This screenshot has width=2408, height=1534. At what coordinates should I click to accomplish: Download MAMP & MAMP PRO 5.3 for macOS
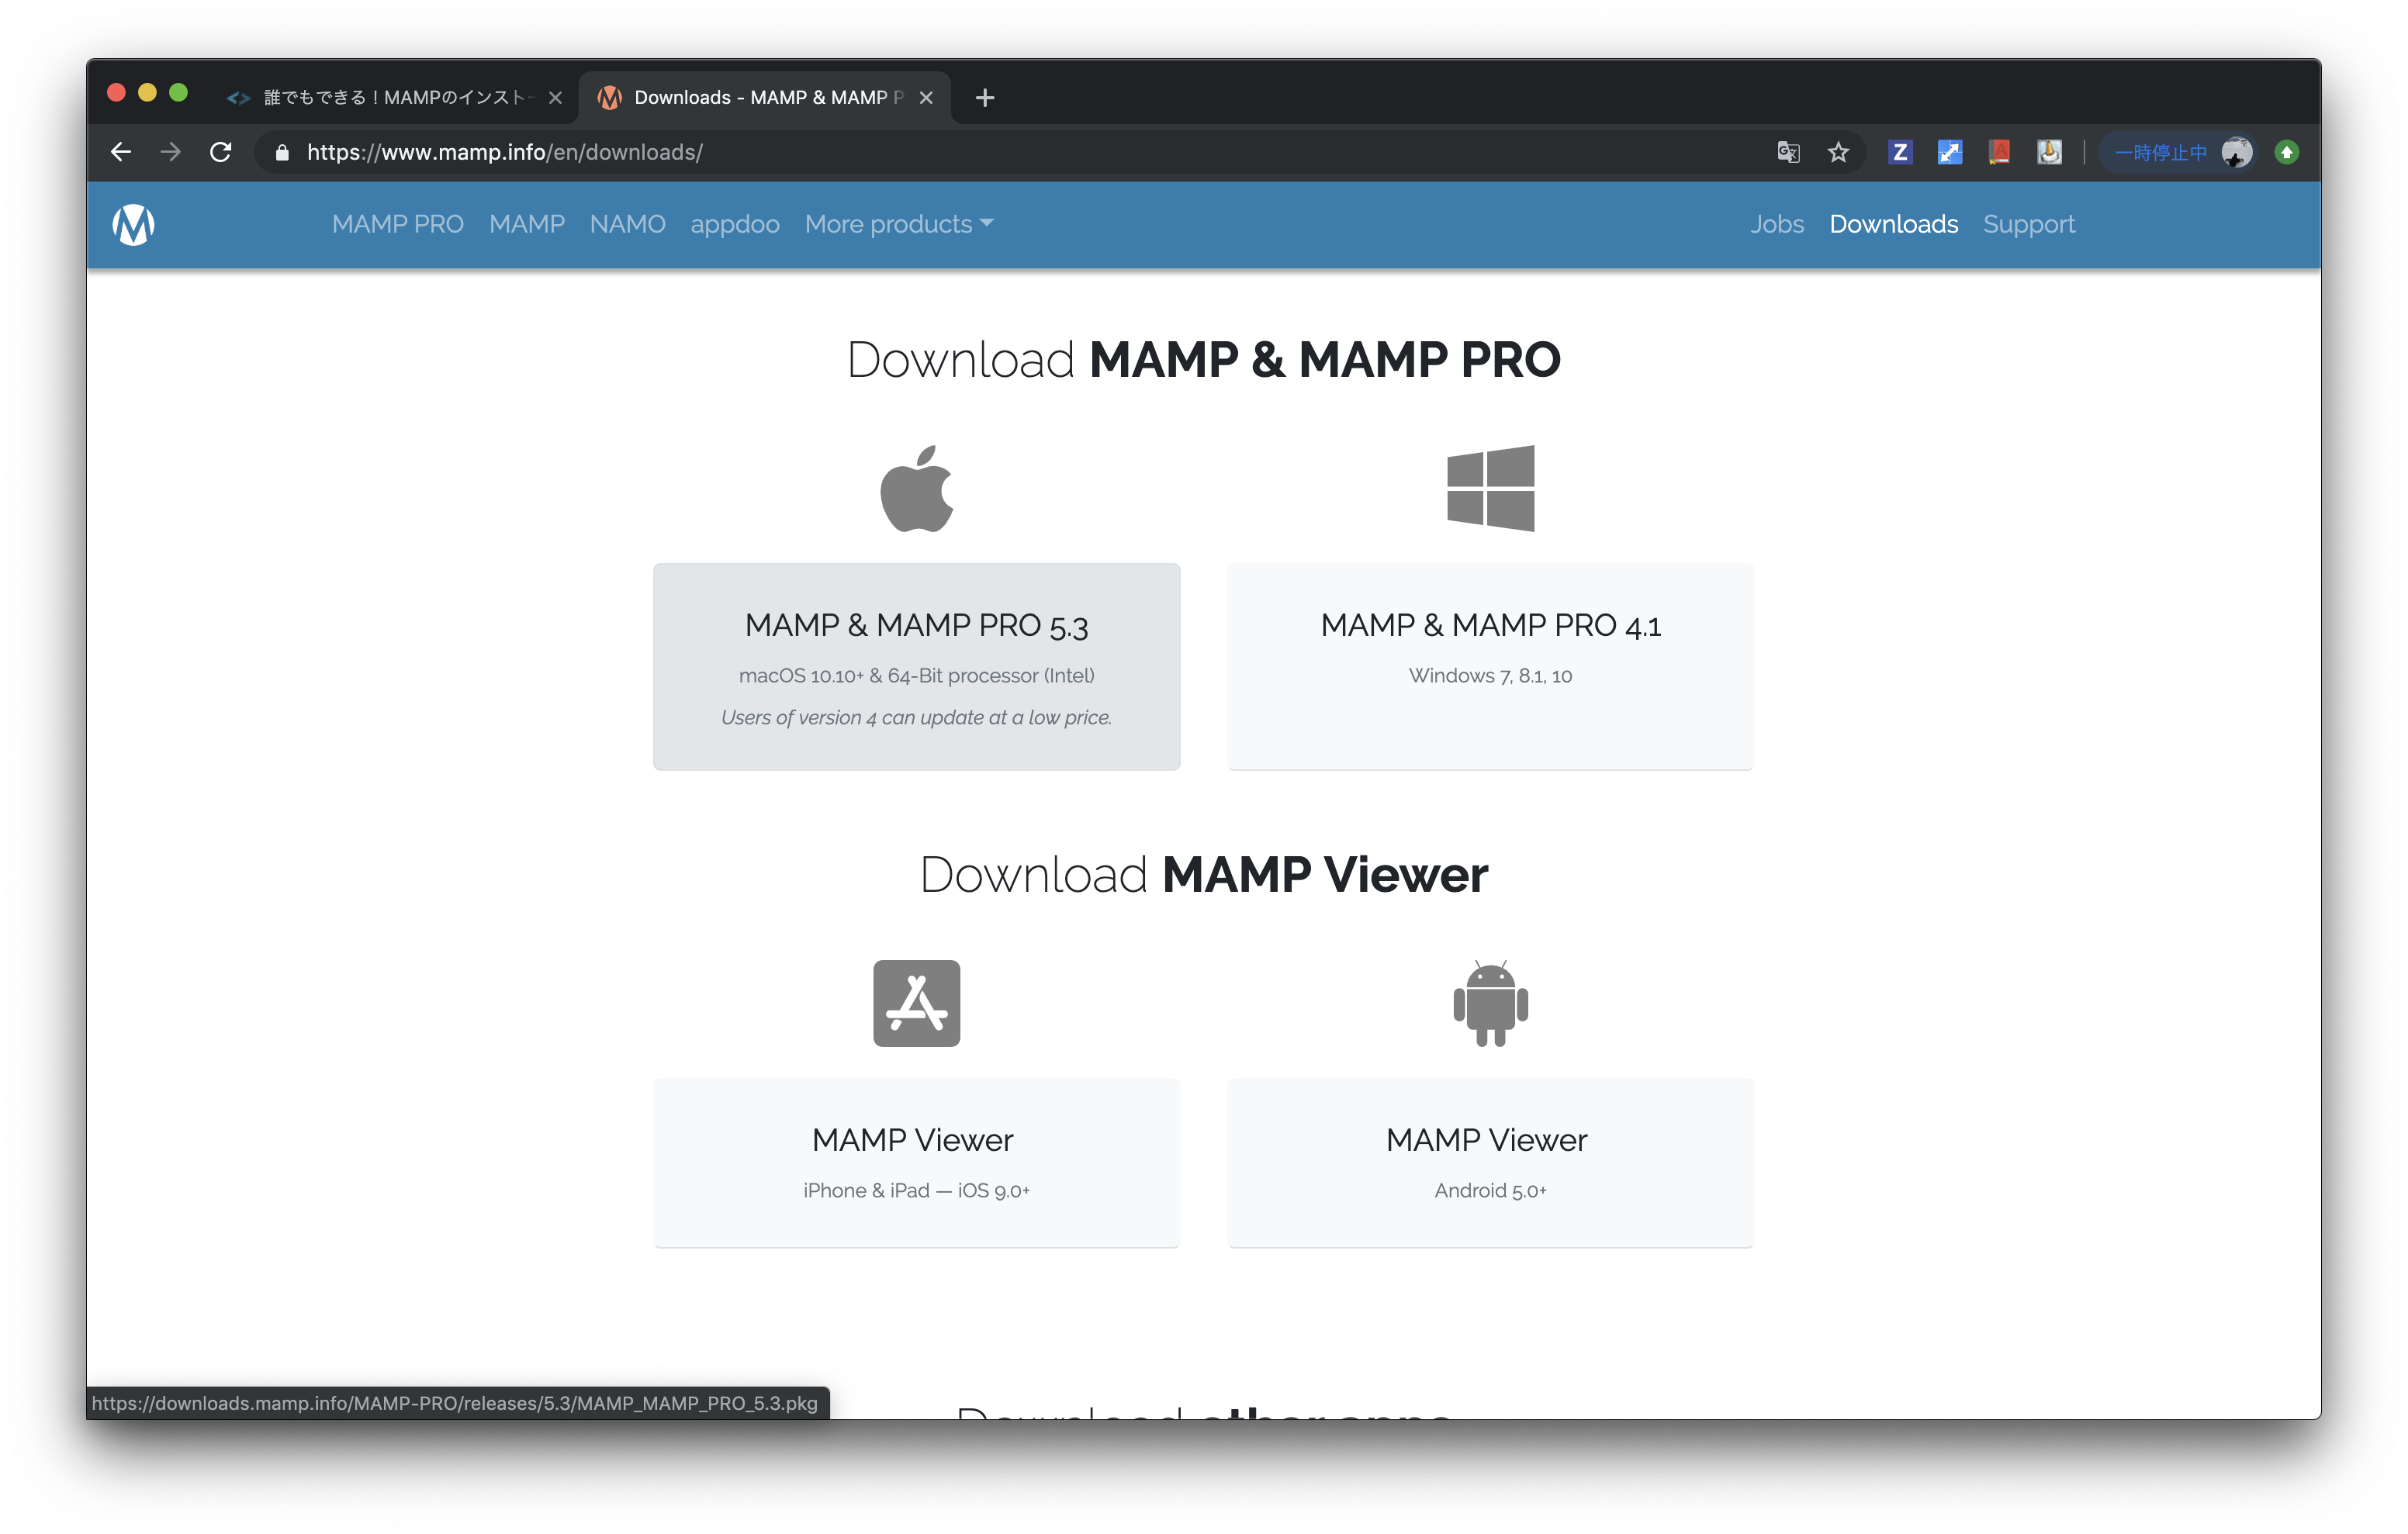click(916, 666)
